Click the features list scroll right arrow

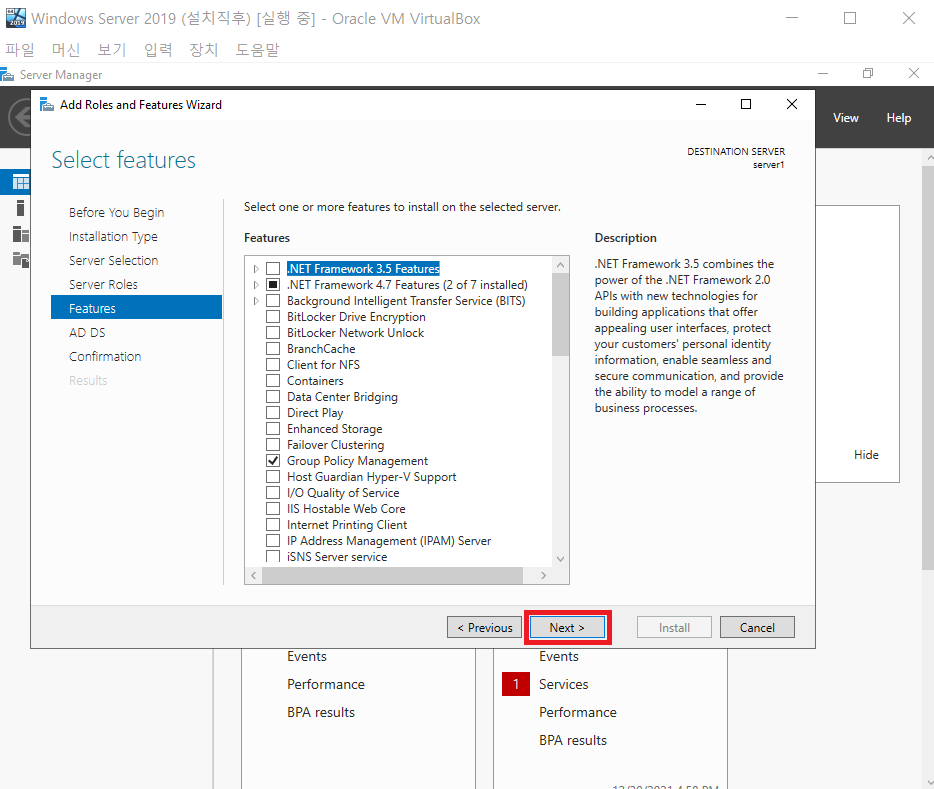point(543,575)
